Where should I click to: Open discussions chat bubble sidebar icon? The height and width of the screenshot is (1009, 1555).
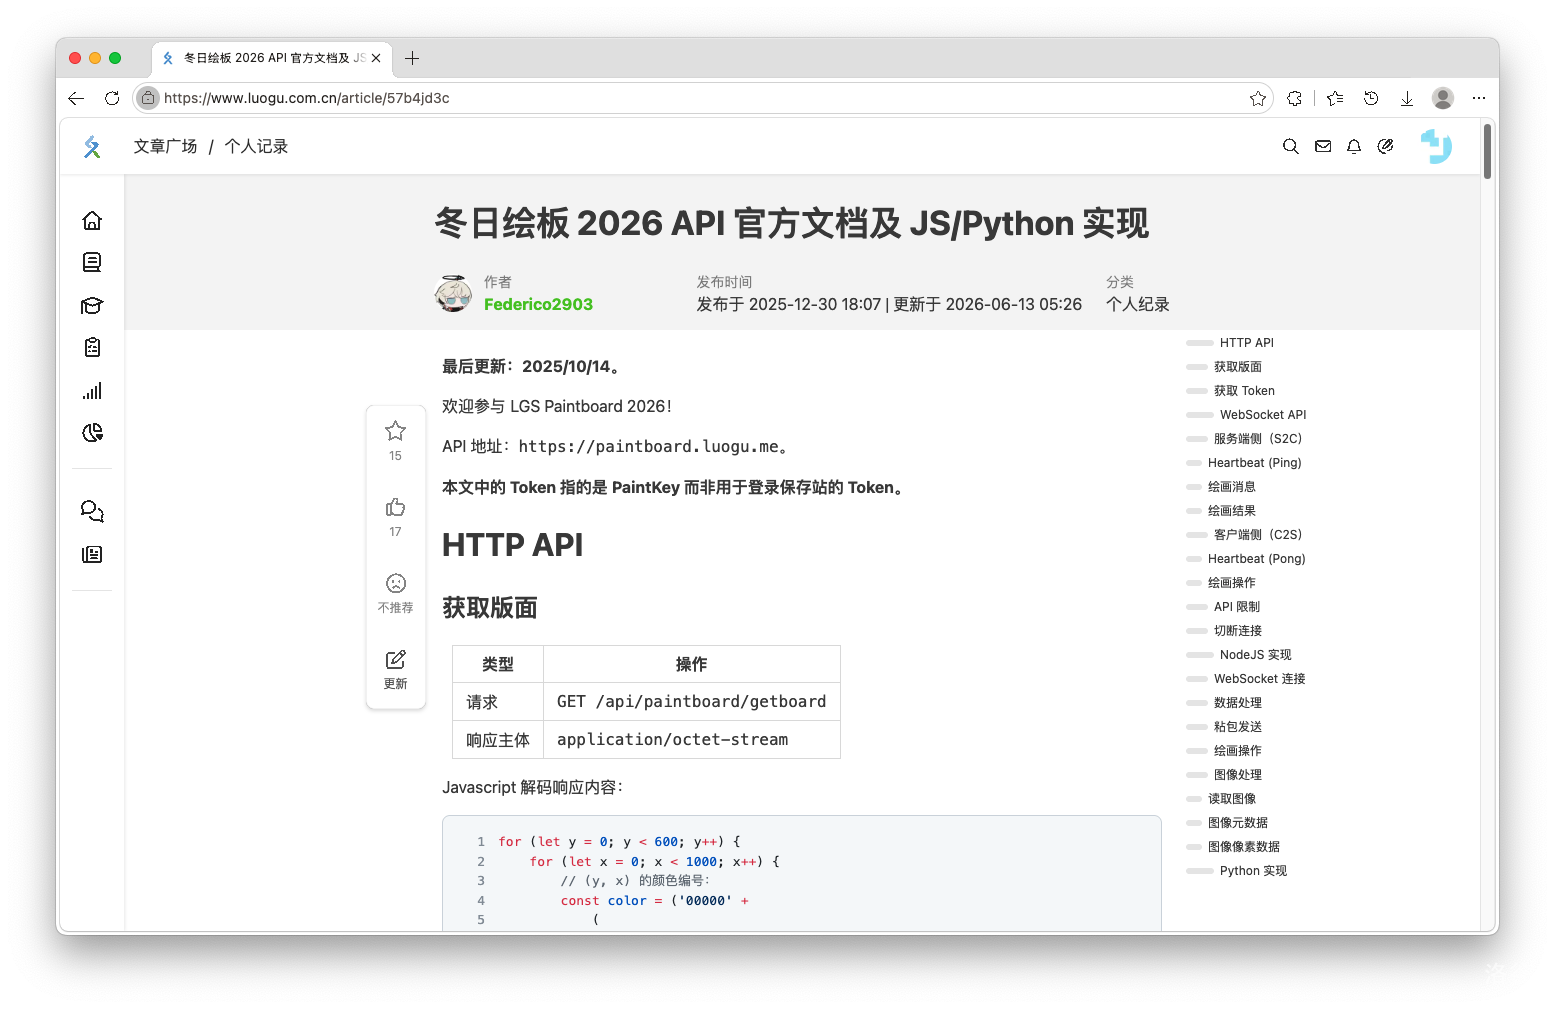[92, 511]
